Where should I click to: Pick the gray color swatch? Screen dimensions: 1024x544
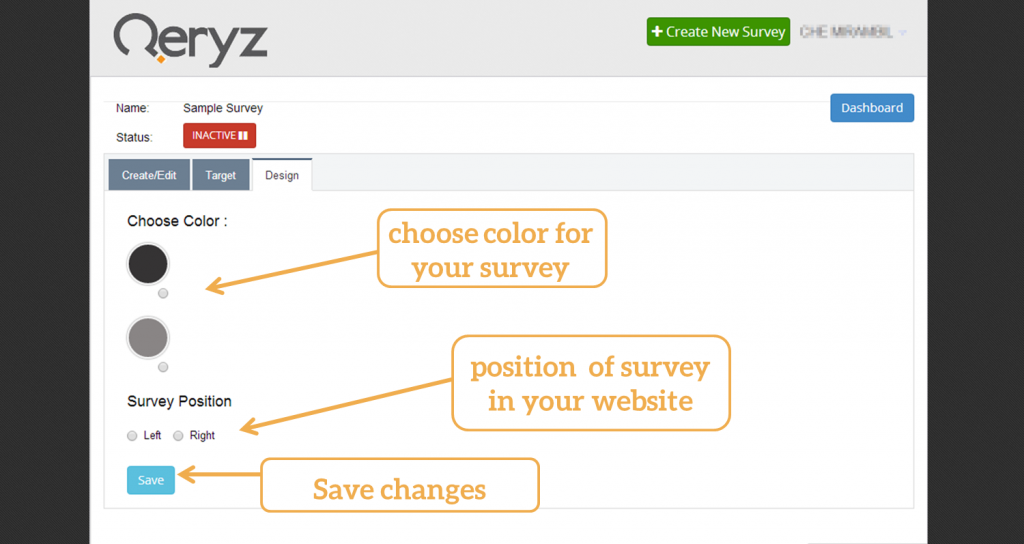coord(148,338)
